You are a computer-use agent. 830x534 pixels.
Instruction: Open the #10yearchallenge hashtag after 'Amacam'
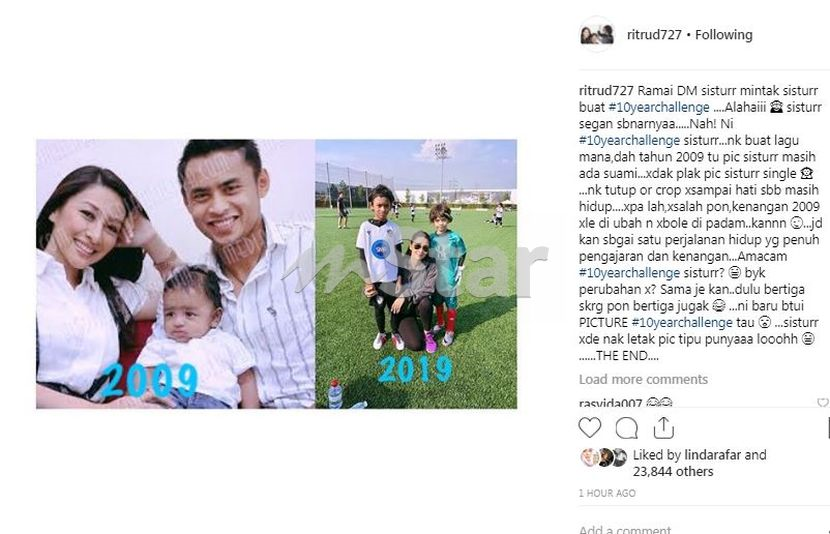pos(629,273)
